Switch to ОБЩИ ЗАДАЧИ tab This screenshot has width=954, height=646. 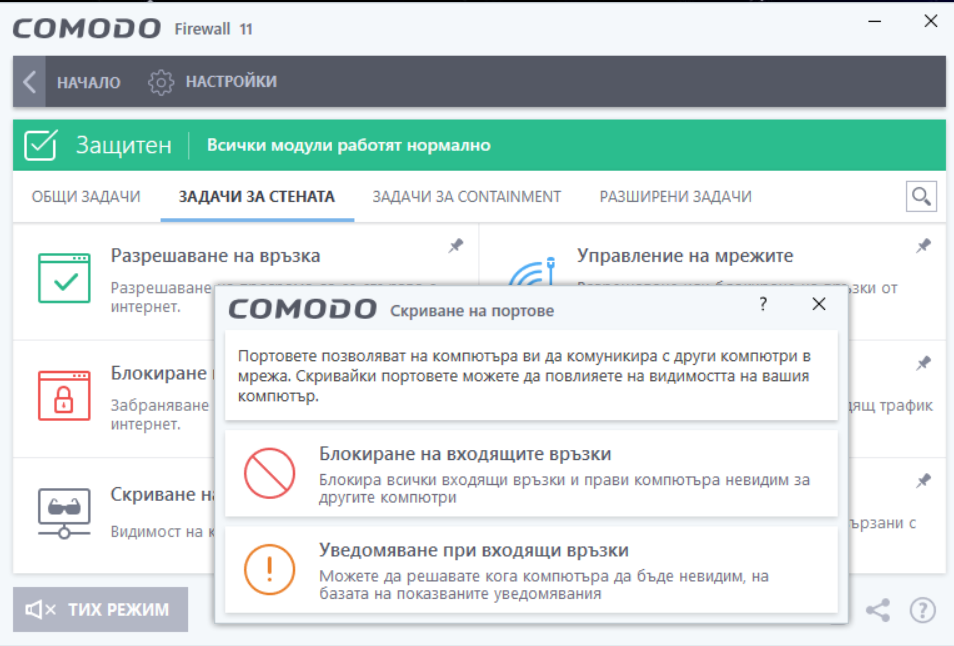pos(86,196)
